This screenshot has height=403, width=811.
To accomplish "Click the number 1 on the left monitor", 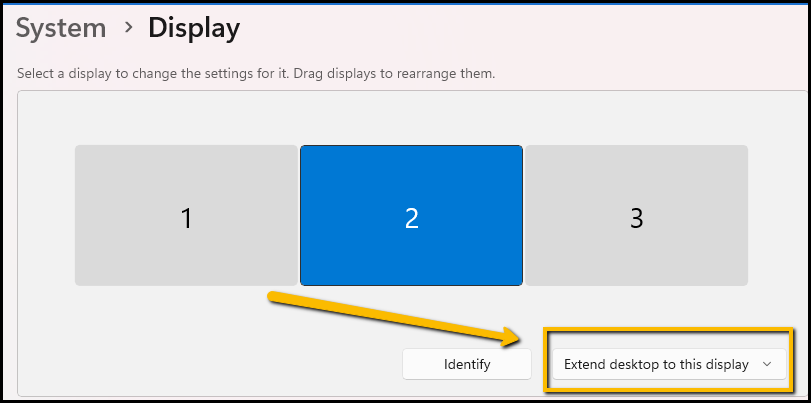I will click(x=186, y=218).
